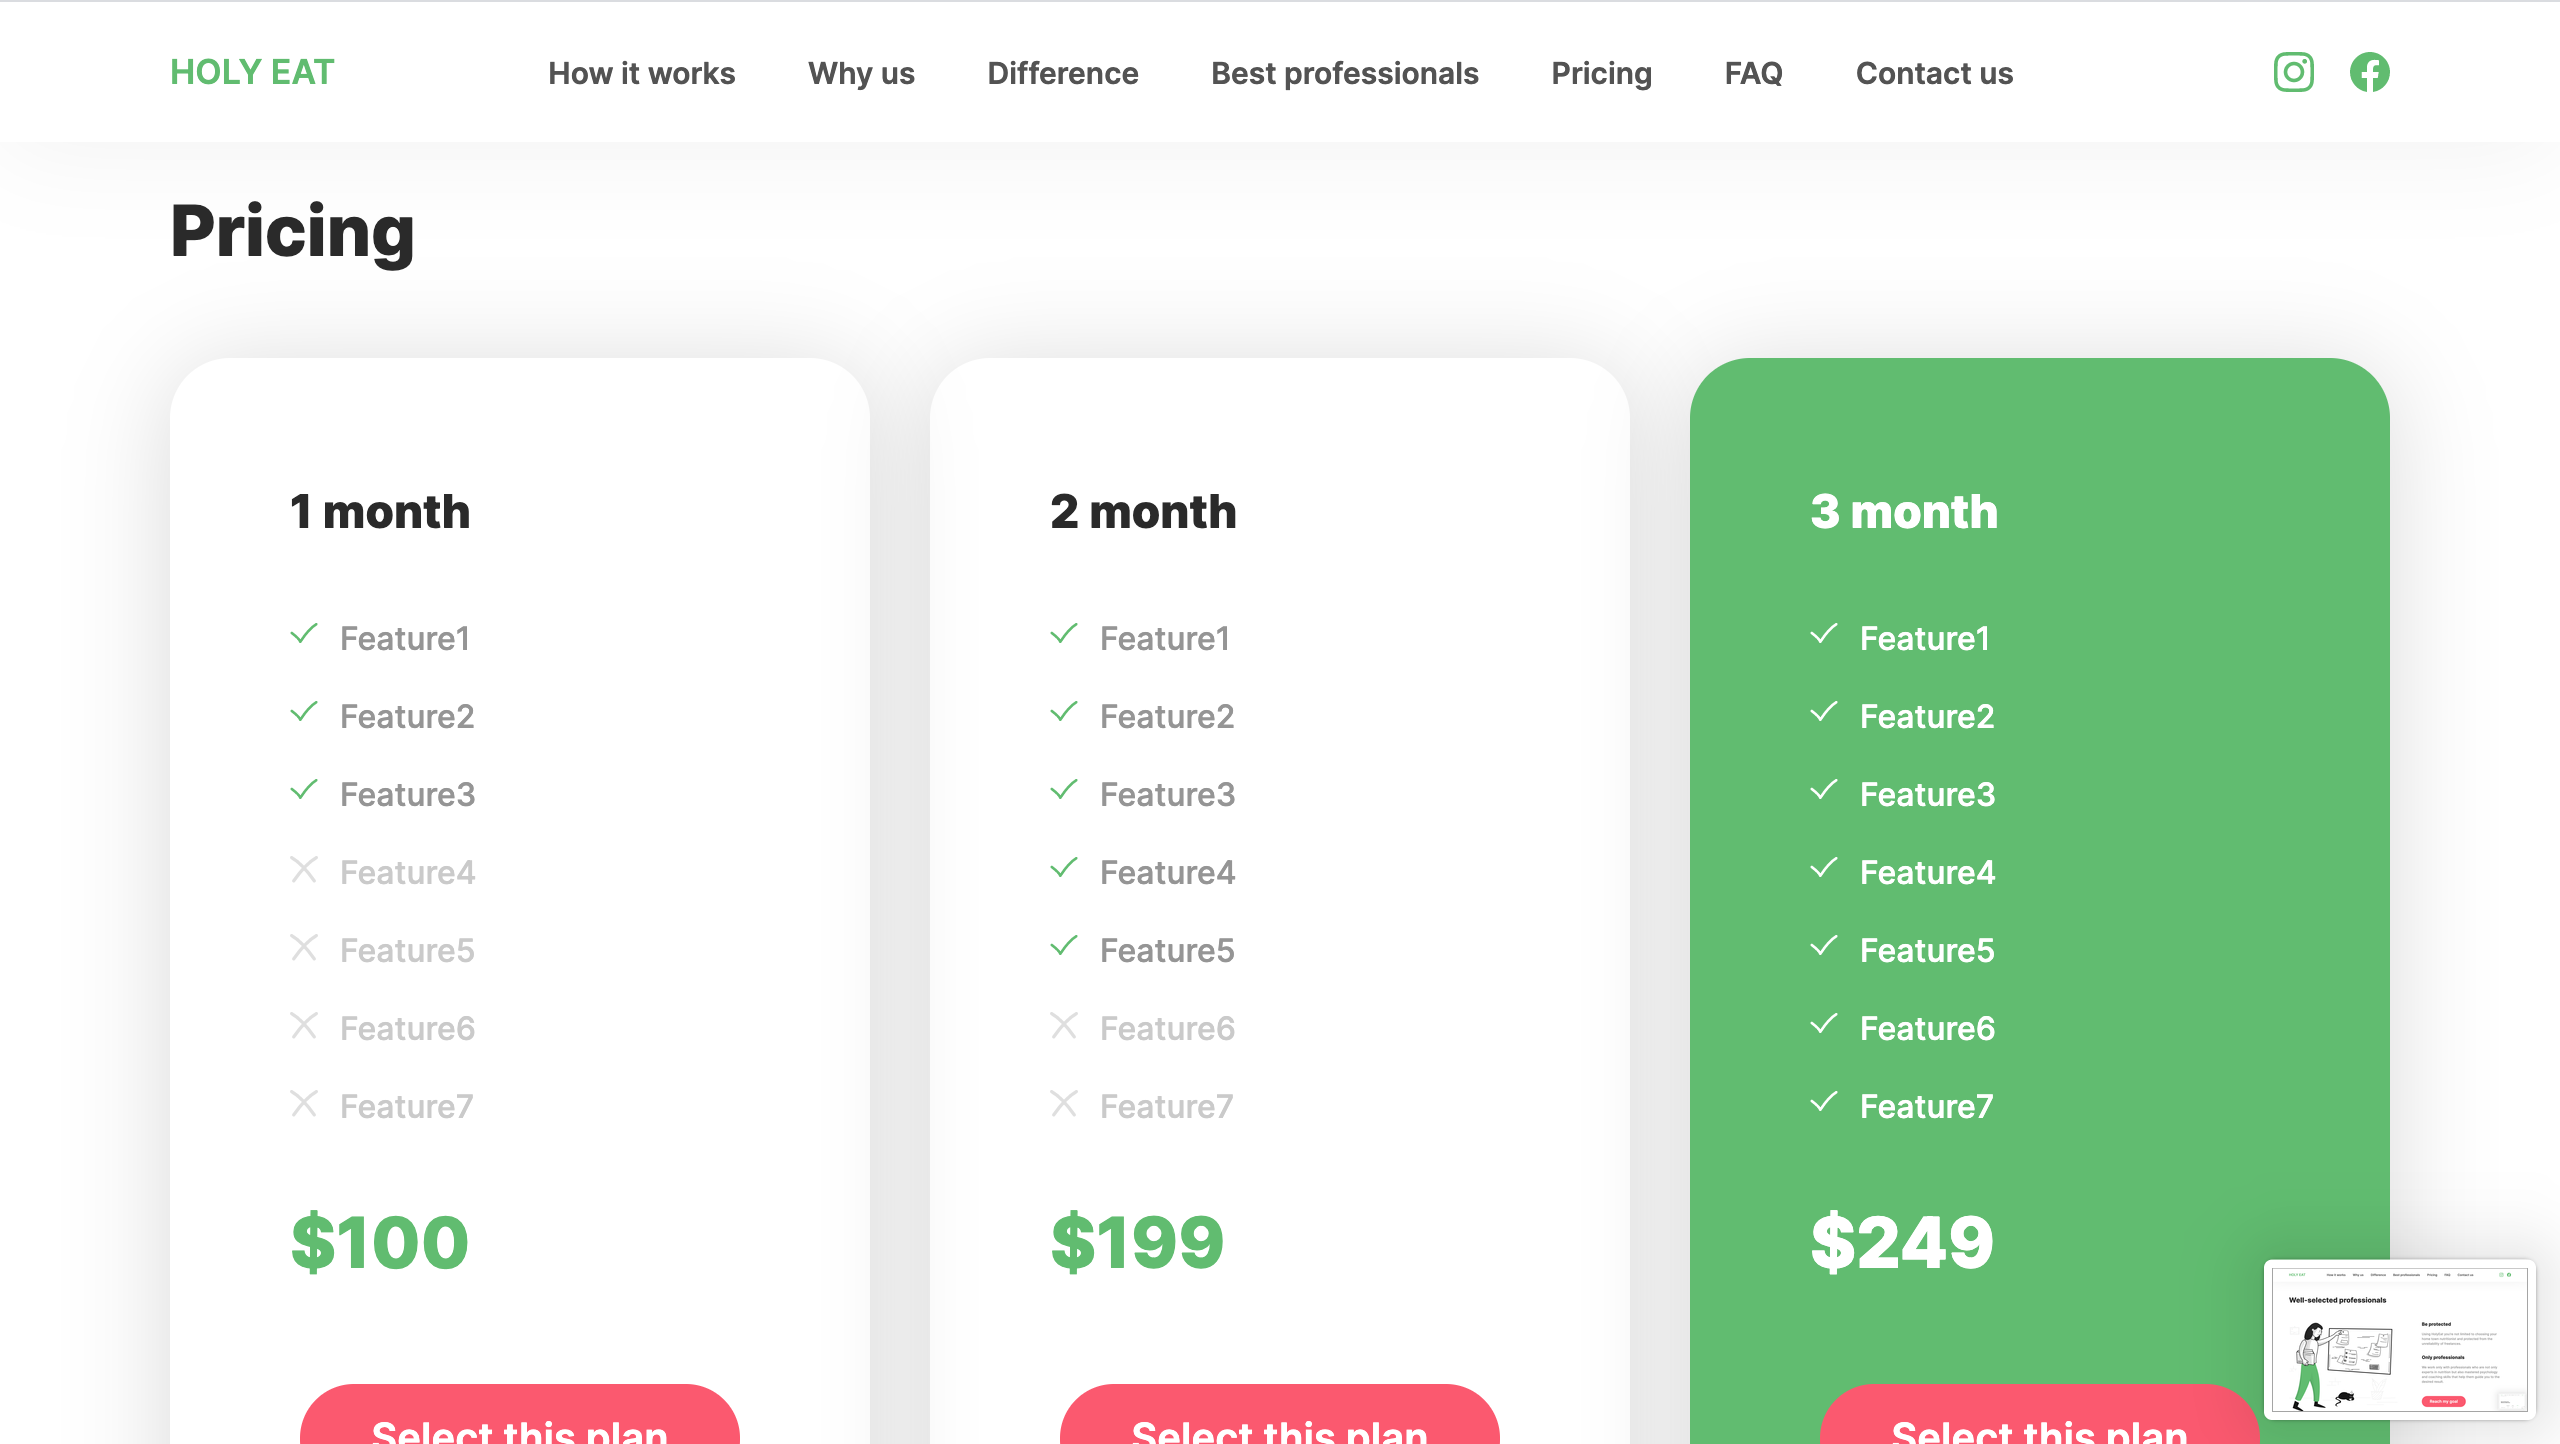Viewport: 2560px width, 1444px height.
Task: Click the cross icon beside Feature6 in 2 month plan
Action: click(x=1064, y=1026)
